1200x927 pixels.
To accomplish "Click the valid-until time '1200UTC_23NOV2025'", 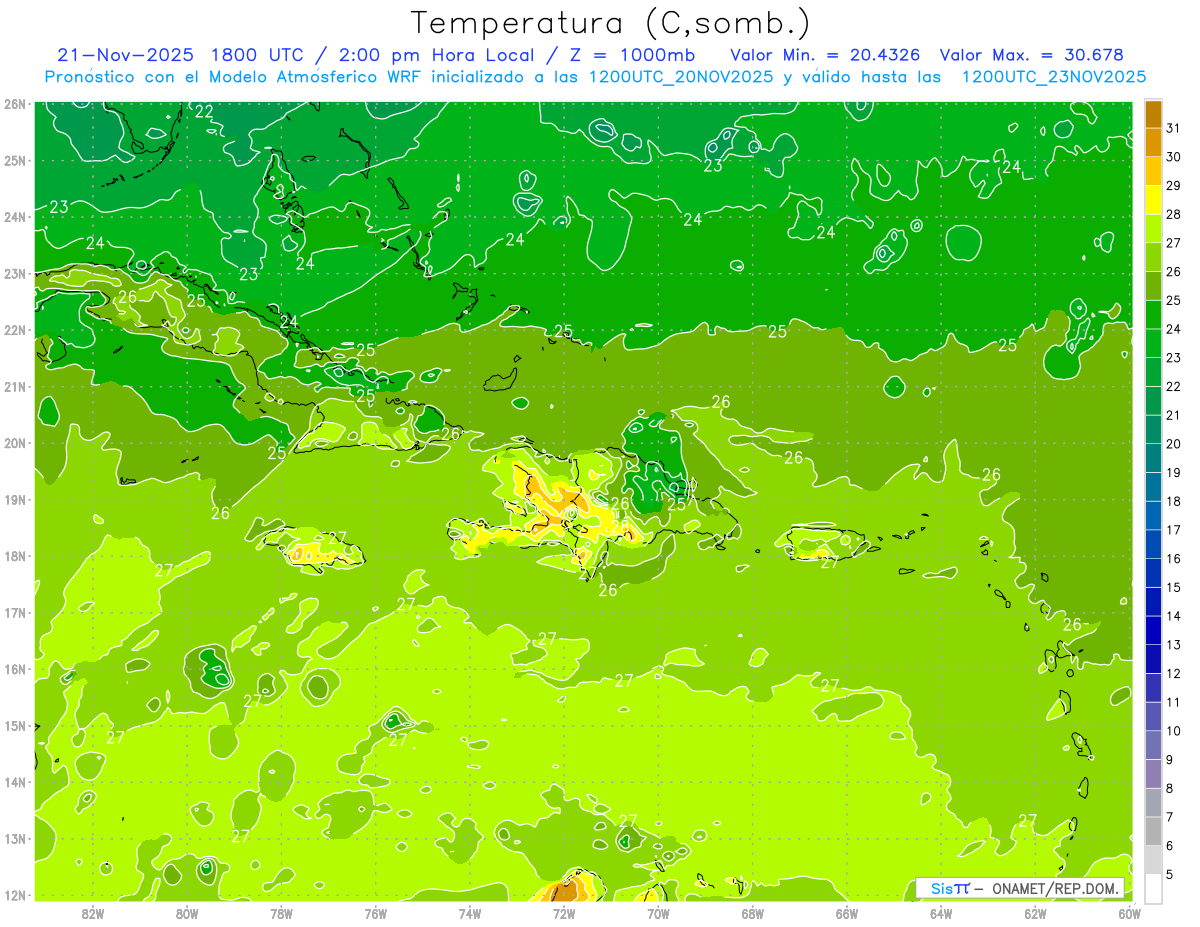I will tap(1053, 77).
